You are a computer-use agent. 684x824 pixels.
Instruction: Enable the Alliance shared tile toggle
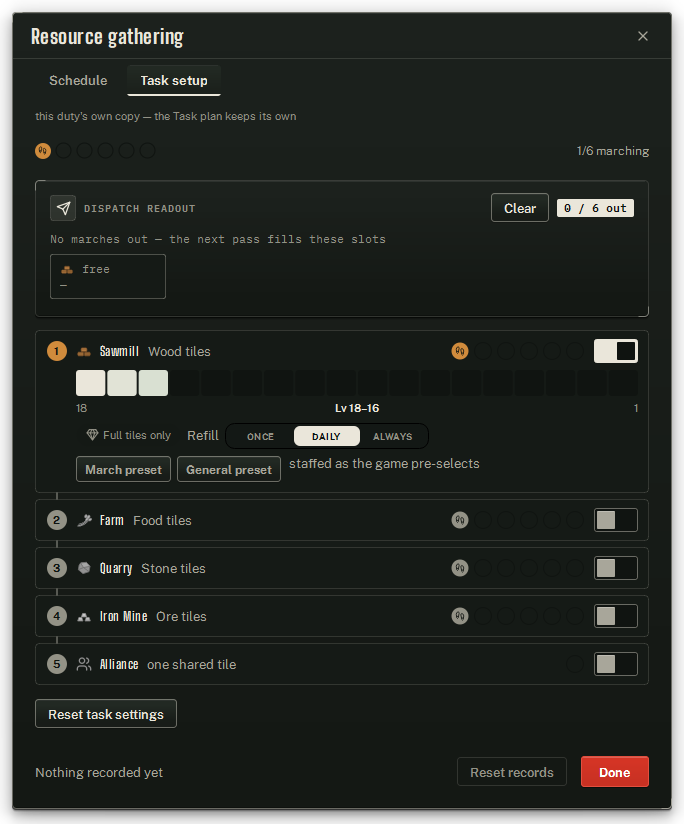616,664
